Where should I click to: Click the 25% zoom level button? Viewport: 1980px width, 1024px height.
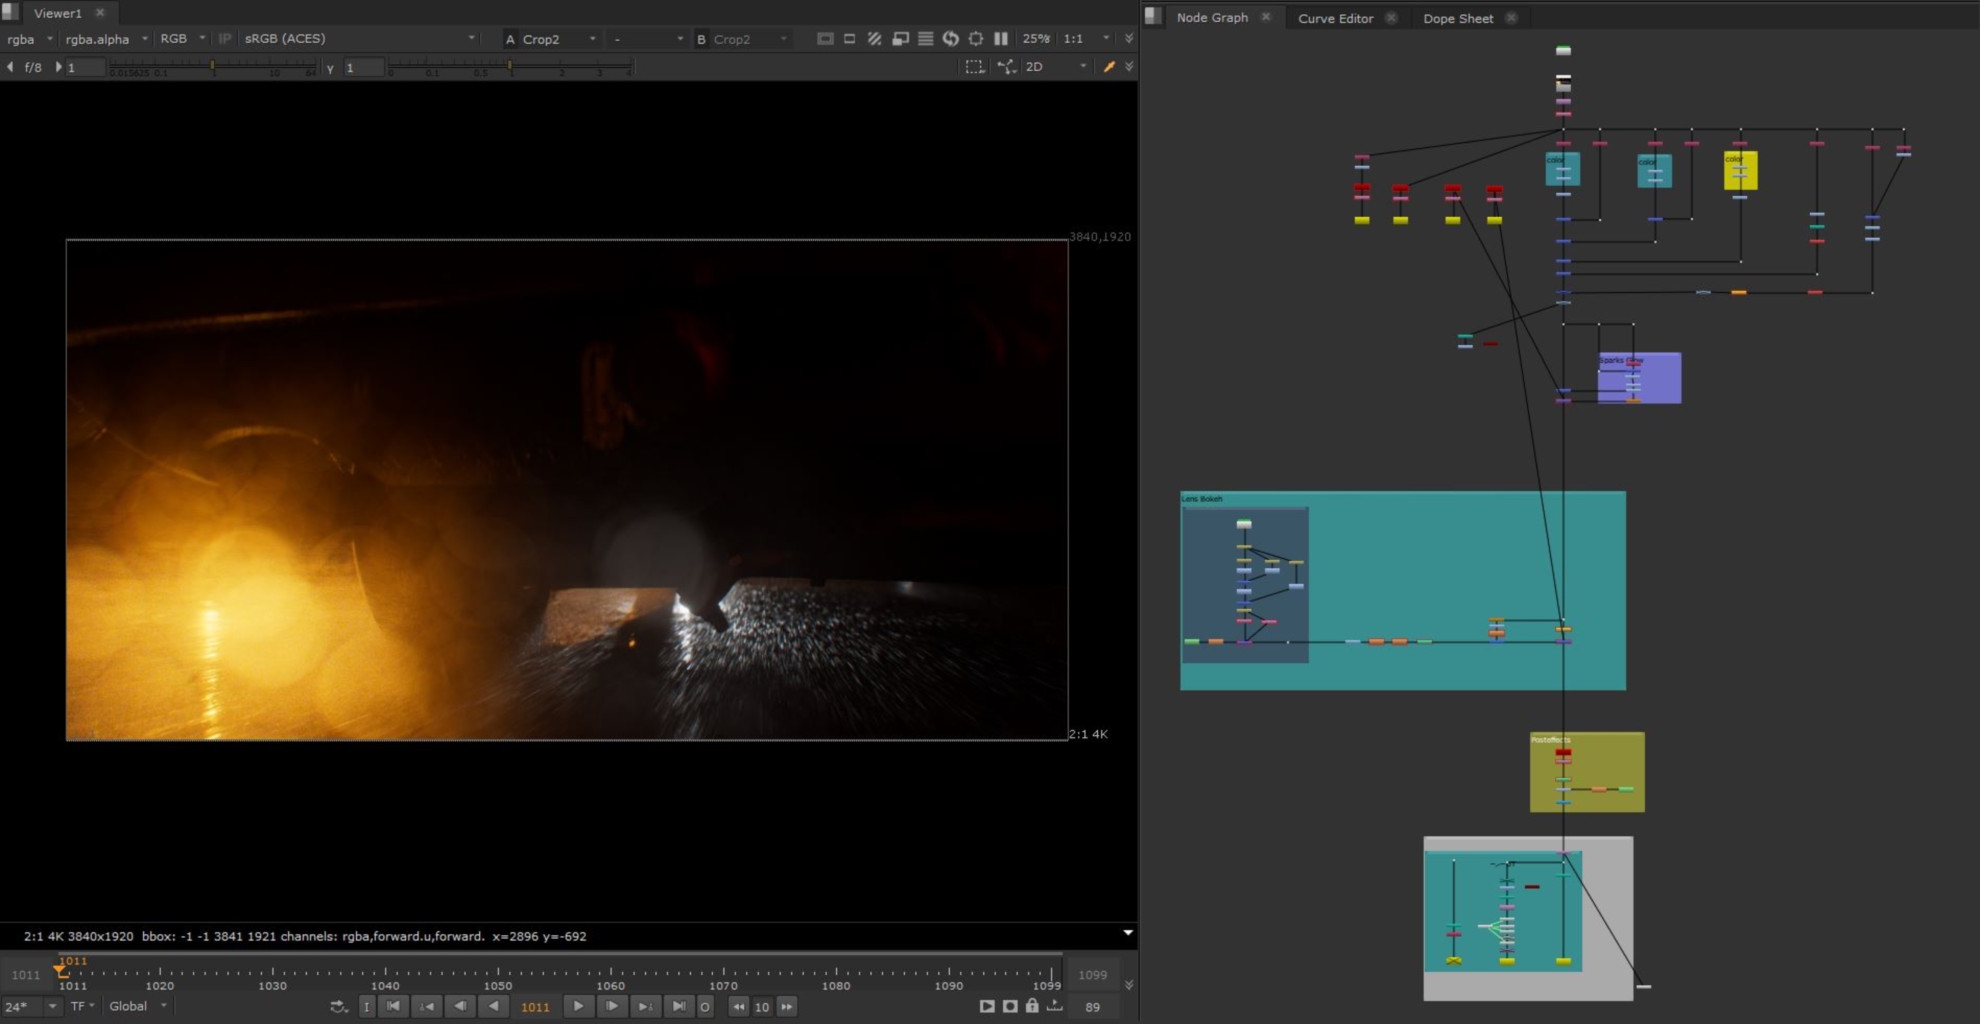[1036, 39]
